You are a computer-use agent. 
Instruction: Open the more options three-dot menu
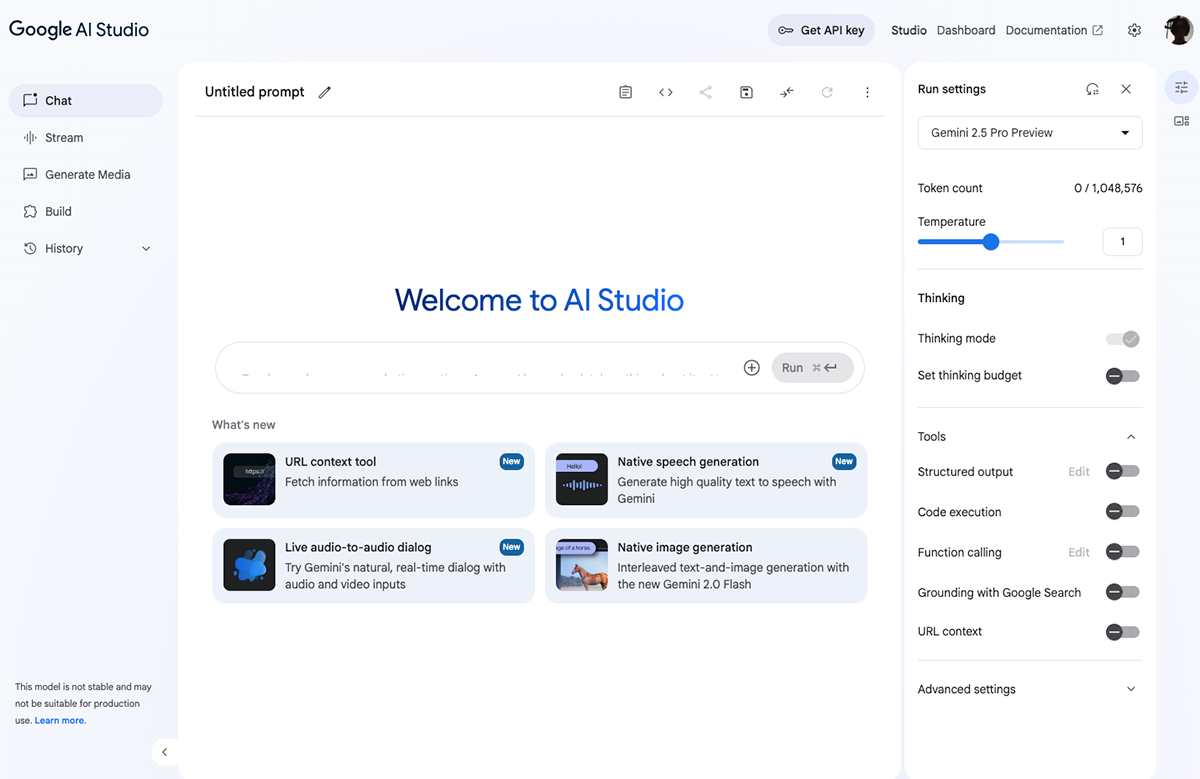pyautogui.click(x=867, y=92)
